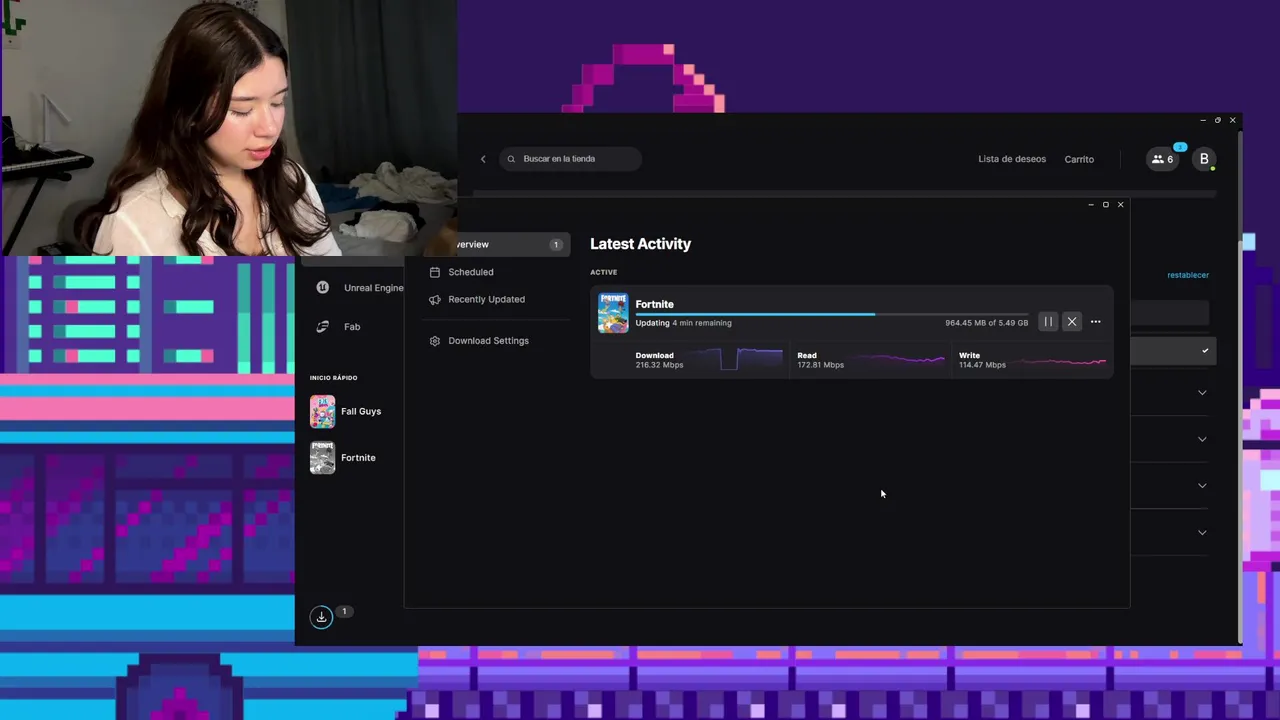Click the Fortnite update progress bar
The width and height of the screenshot is (1280, 720).
coord(832,314)
